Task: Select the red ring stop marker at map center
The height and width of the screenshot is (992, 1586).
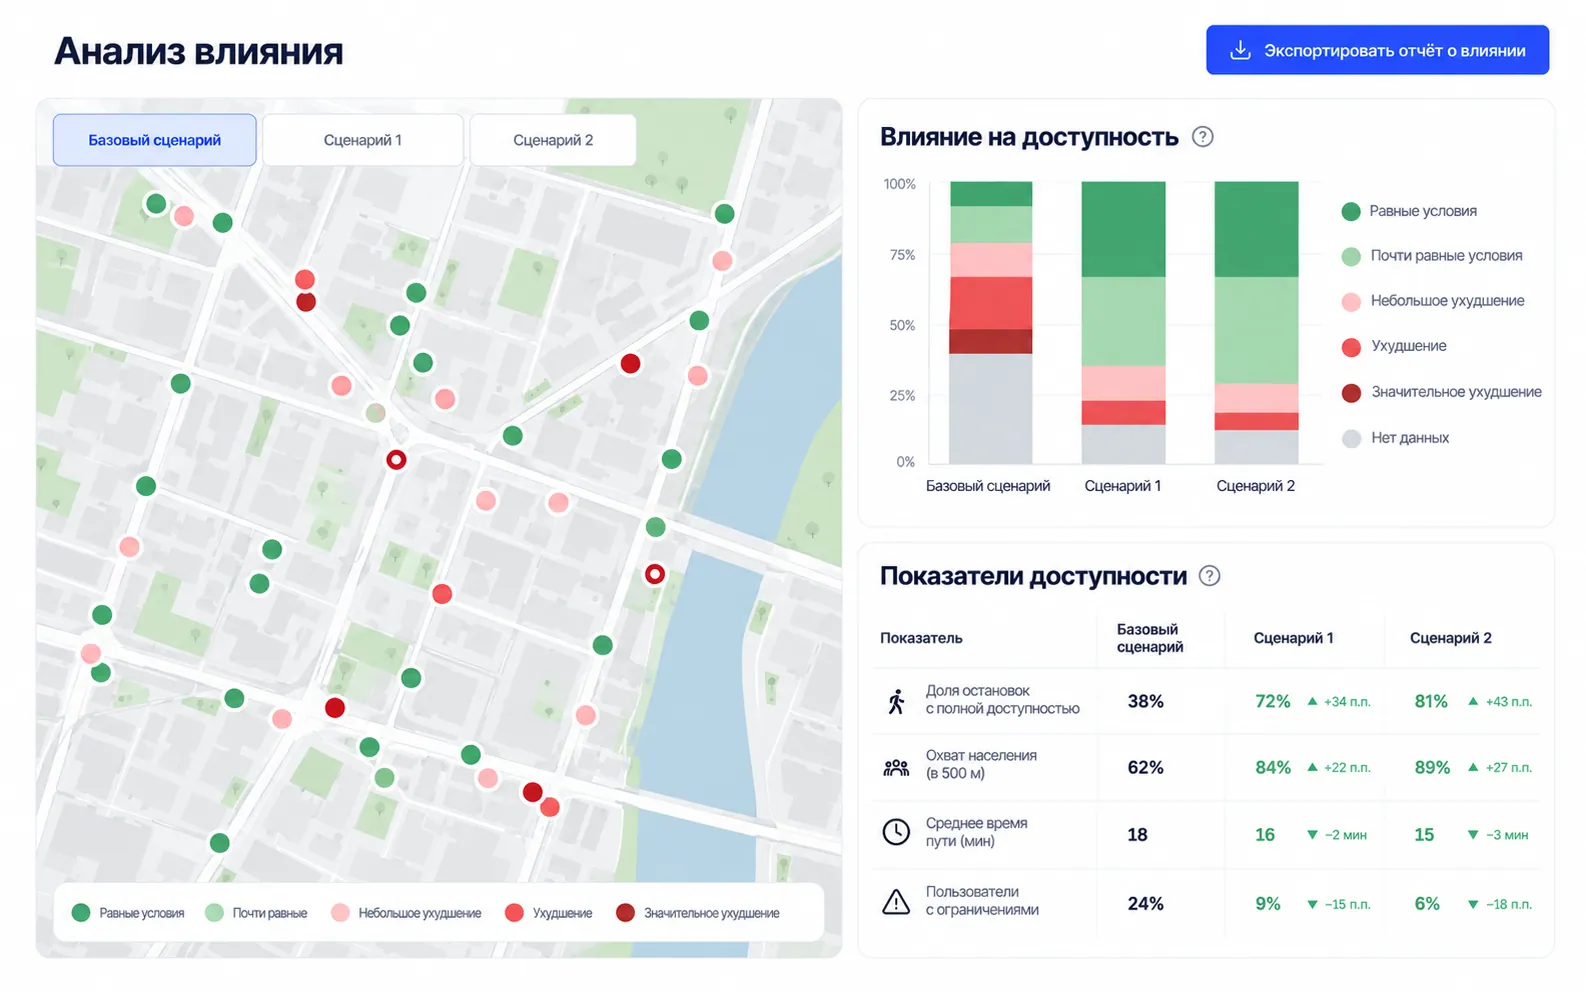Action: coord(396,460)
